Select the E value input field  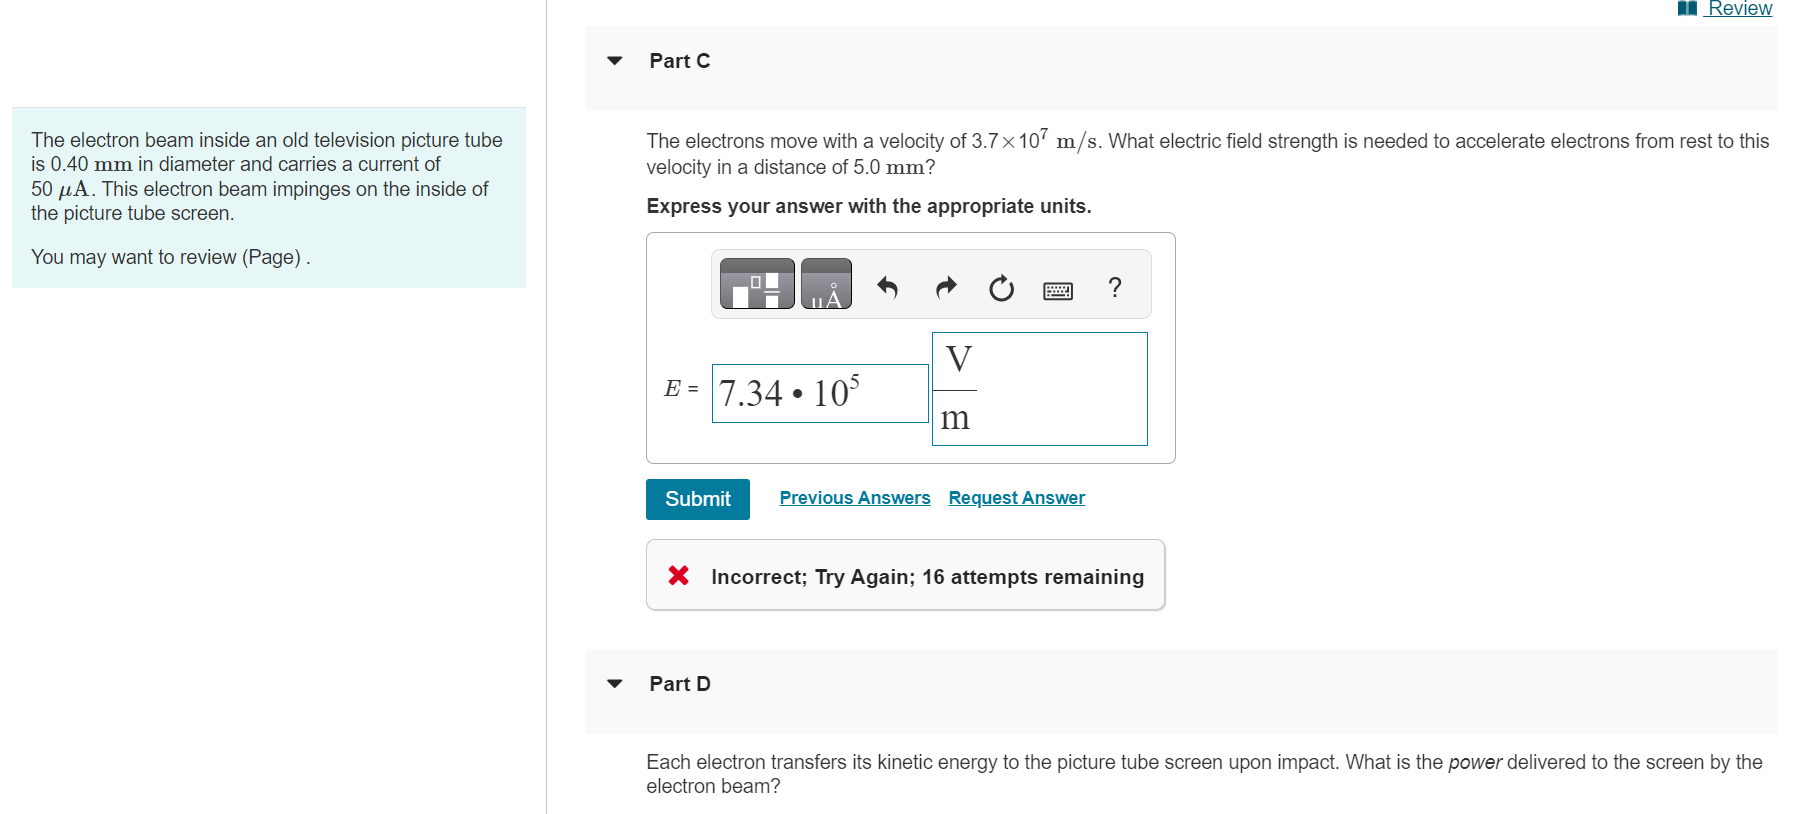(820, 392)
